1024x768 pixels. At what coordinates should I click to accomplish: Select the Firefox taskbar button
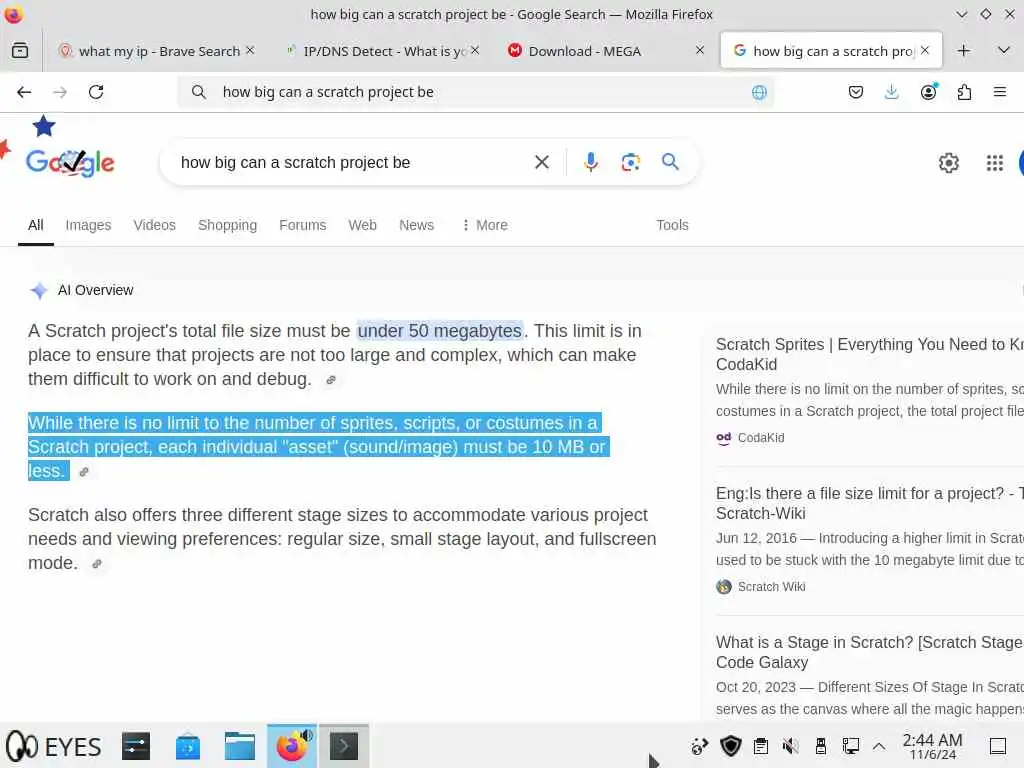point(292,746)
